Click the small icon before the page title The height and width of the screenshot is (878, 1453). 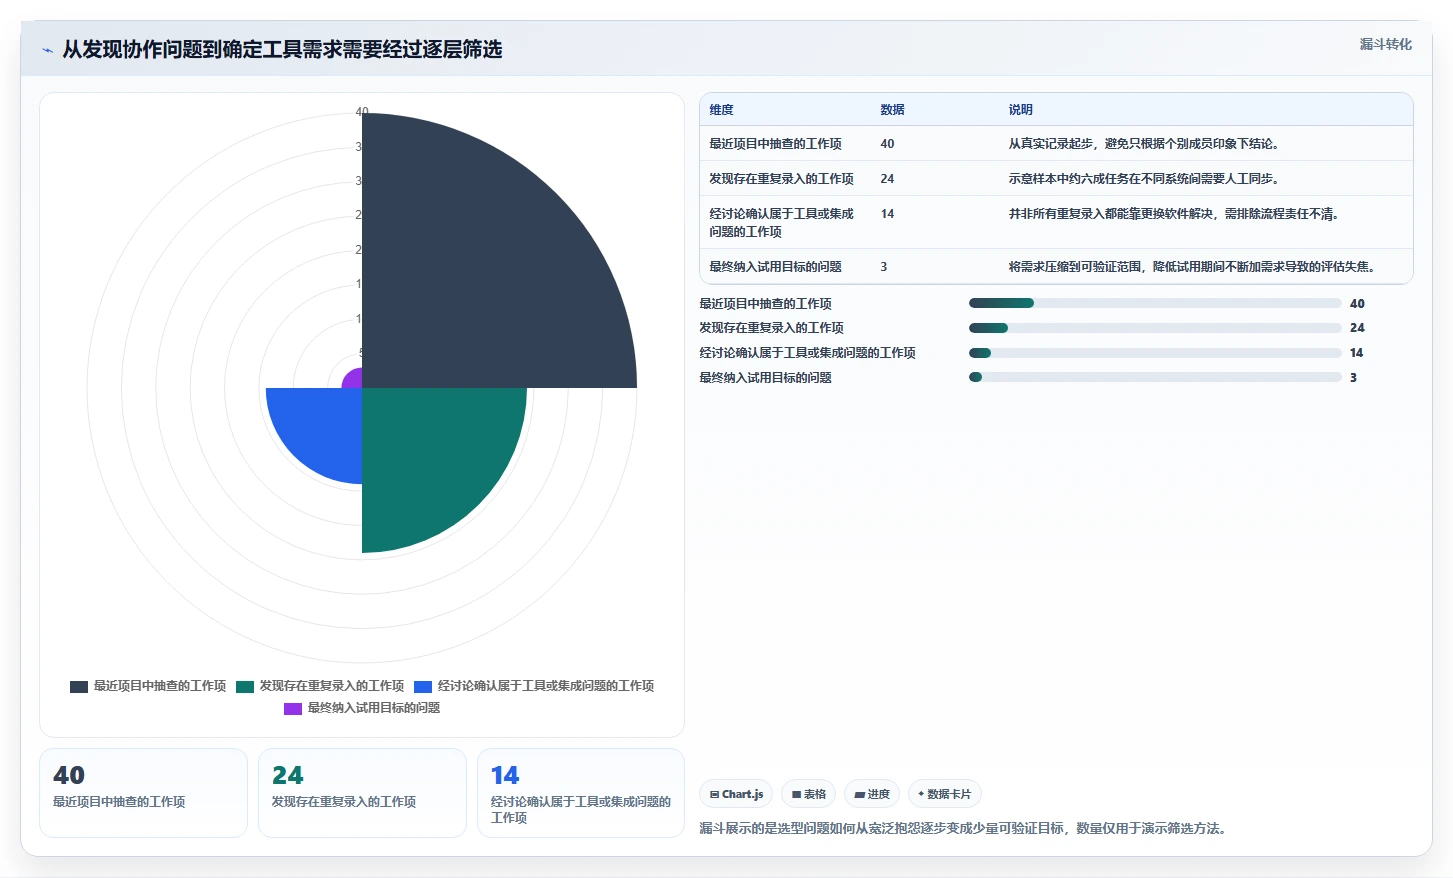click(x=47, y=50)
